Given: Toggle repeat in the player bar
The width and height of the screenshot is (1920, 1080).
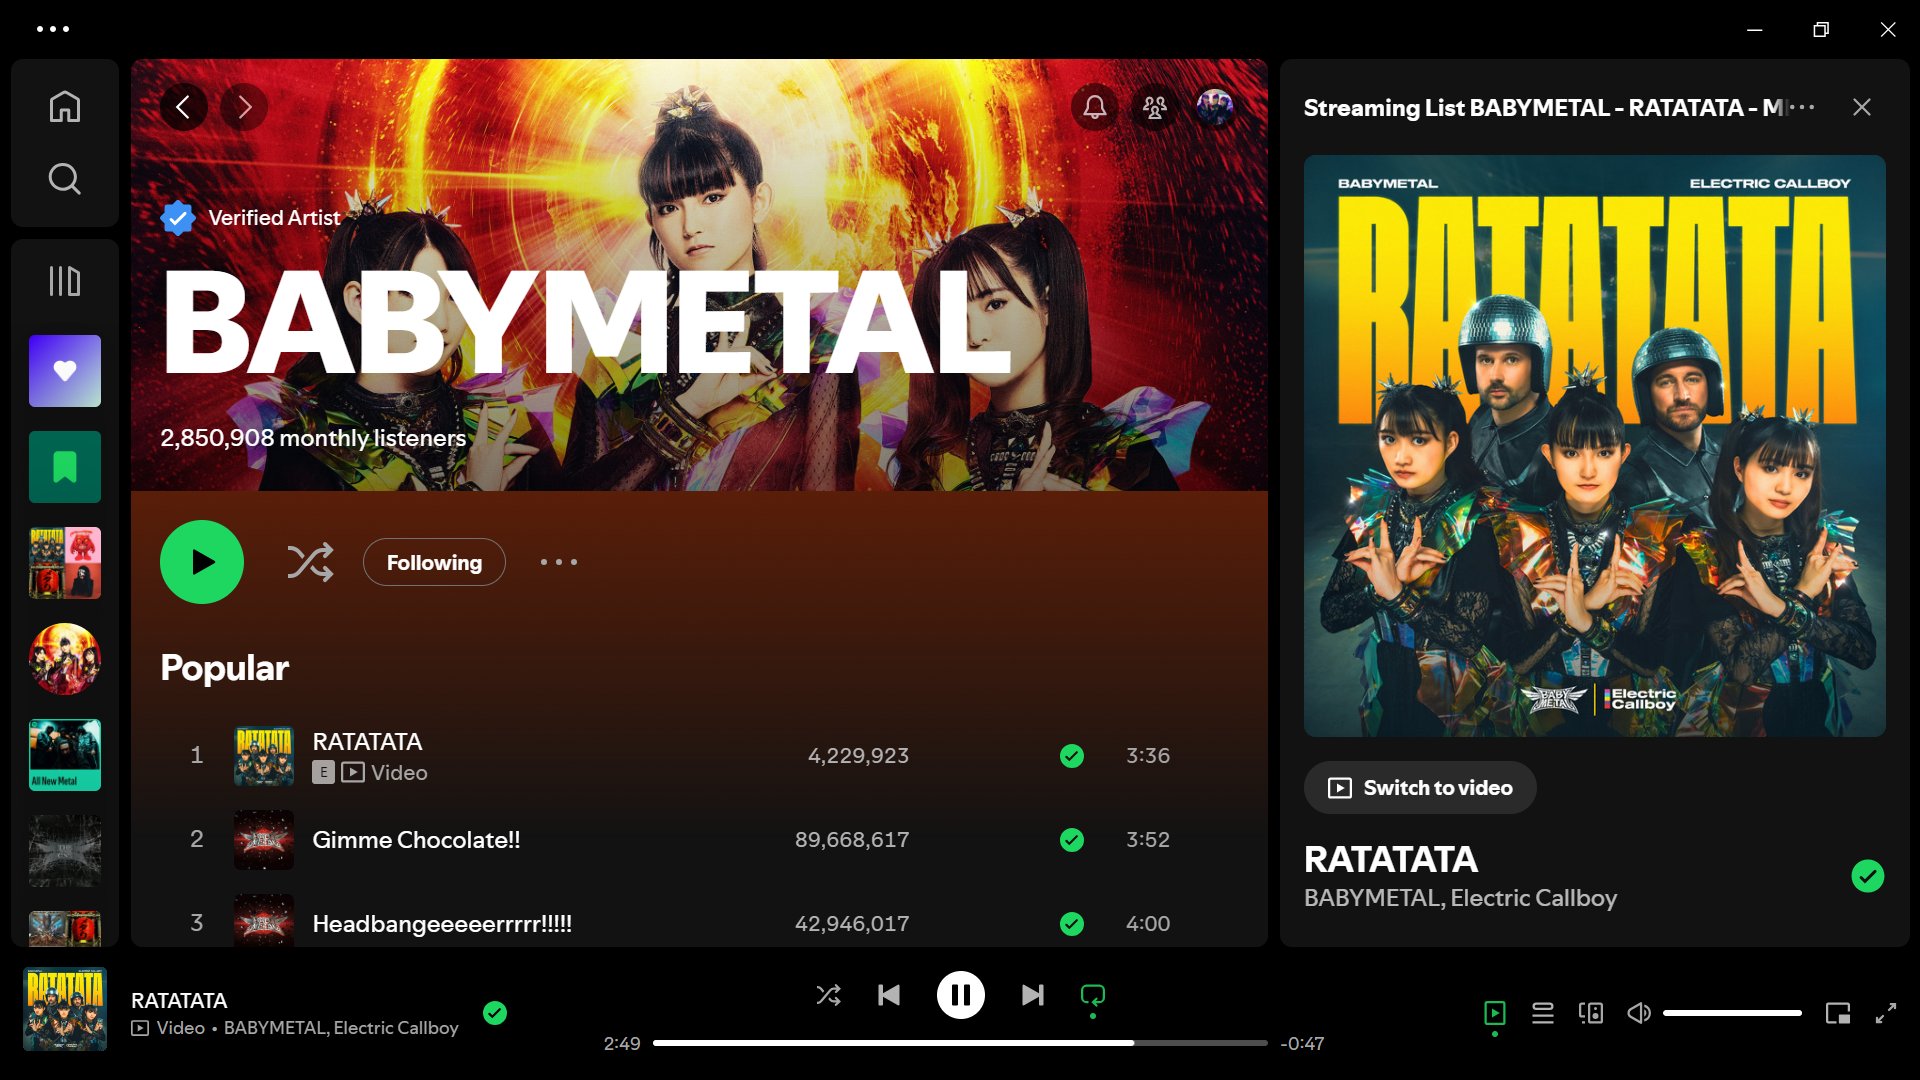Looking at the screenshot, I should pyautogui.click(x=1093, y=995).
